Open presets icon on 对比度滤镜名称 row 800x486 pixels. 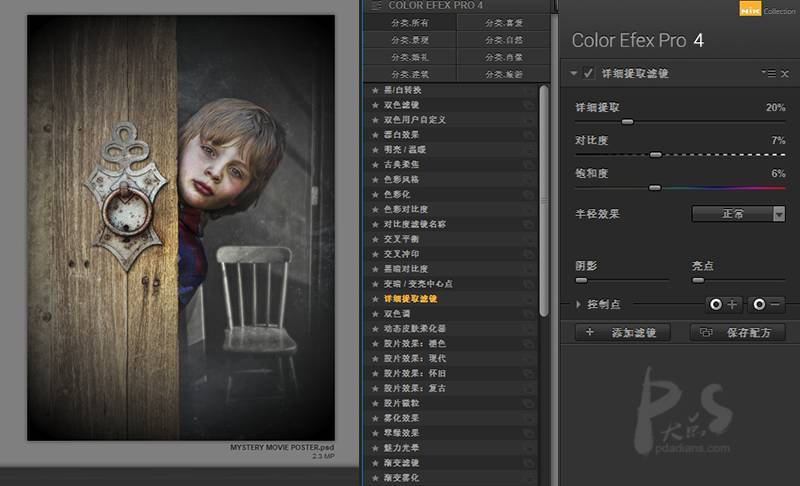[529, 224]
